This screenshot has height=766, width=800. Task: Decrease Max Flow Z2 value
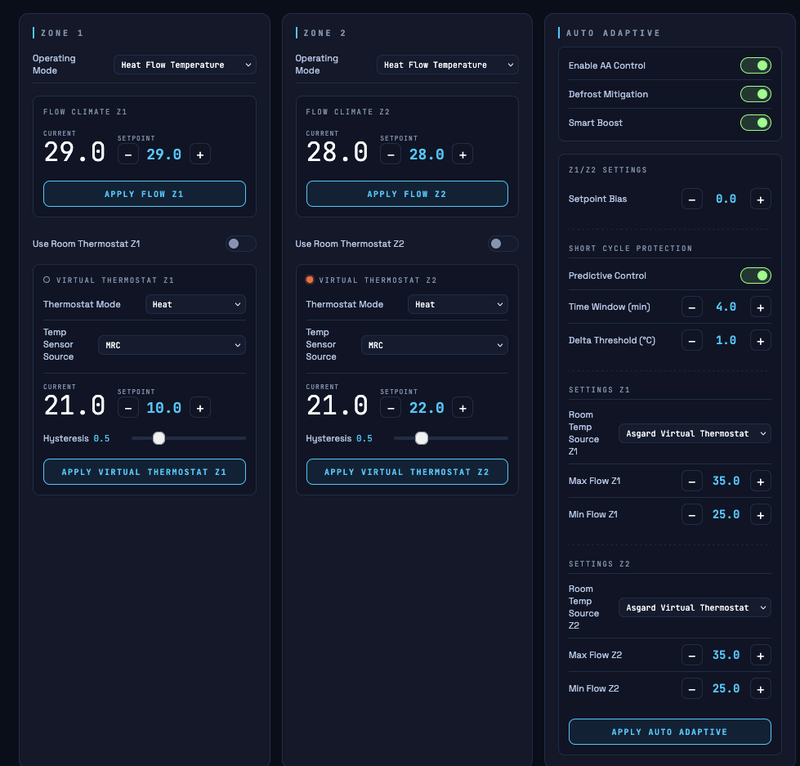point(692,655)
